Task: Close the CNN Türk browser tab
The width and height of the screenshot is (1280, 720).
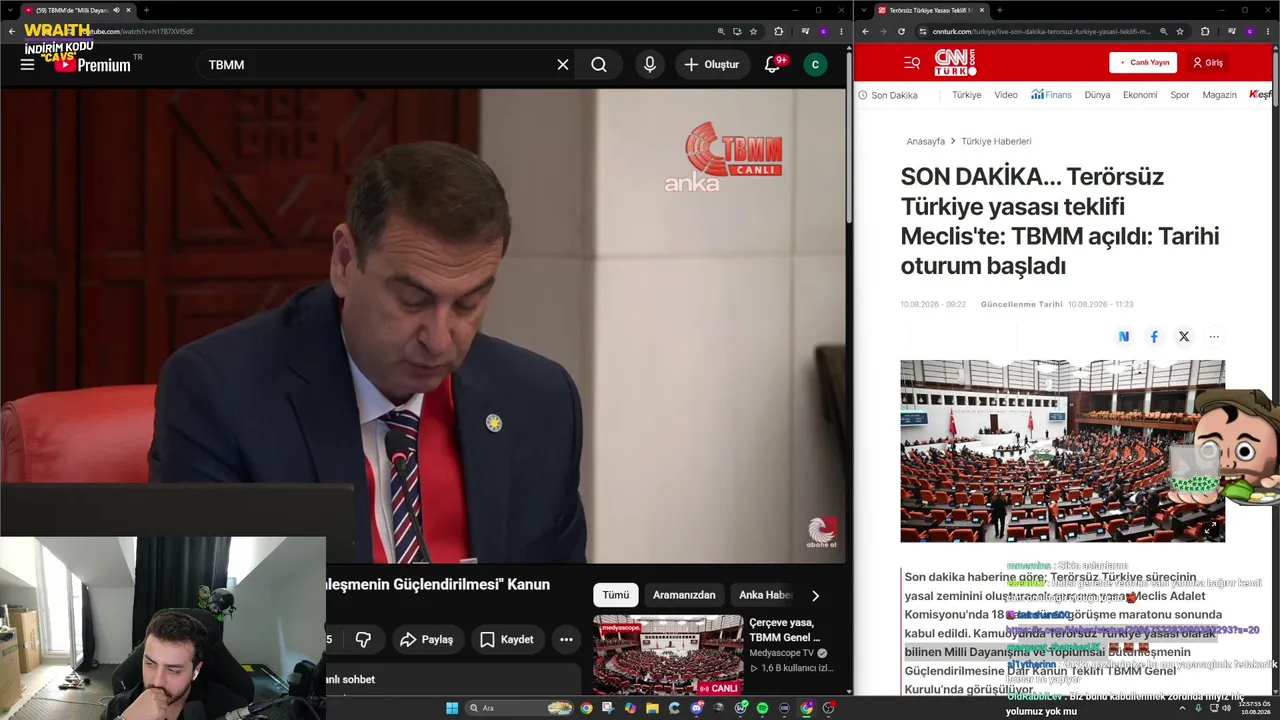Action: (983, 10)
